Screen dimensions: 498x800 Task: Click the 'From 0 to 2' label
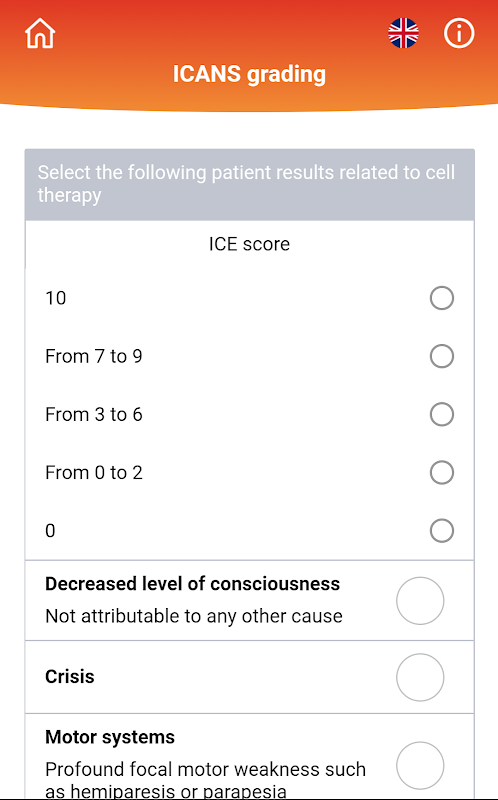[x=94, y=472]
